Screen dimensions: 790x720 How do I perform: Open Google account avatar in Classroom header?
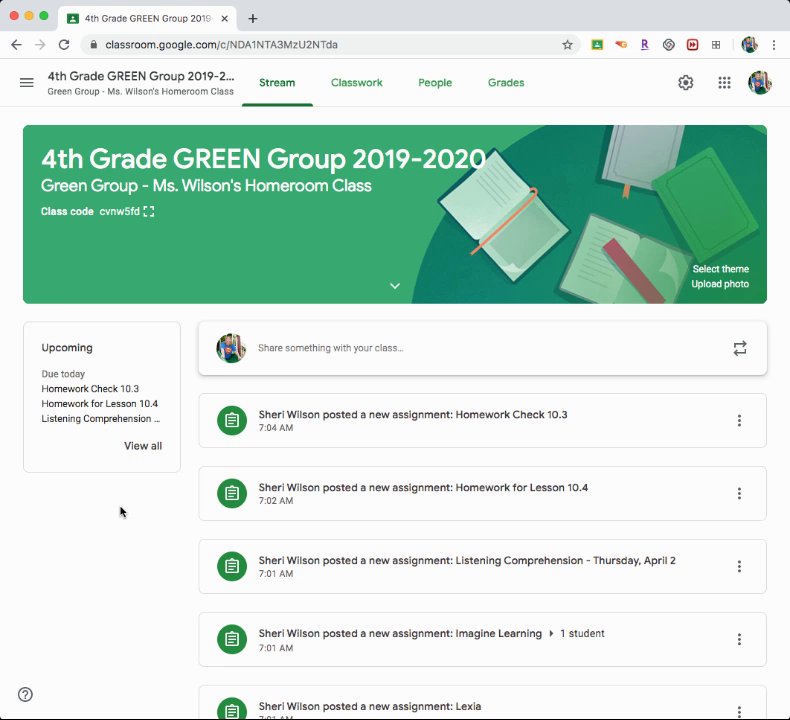click(760, 83)
